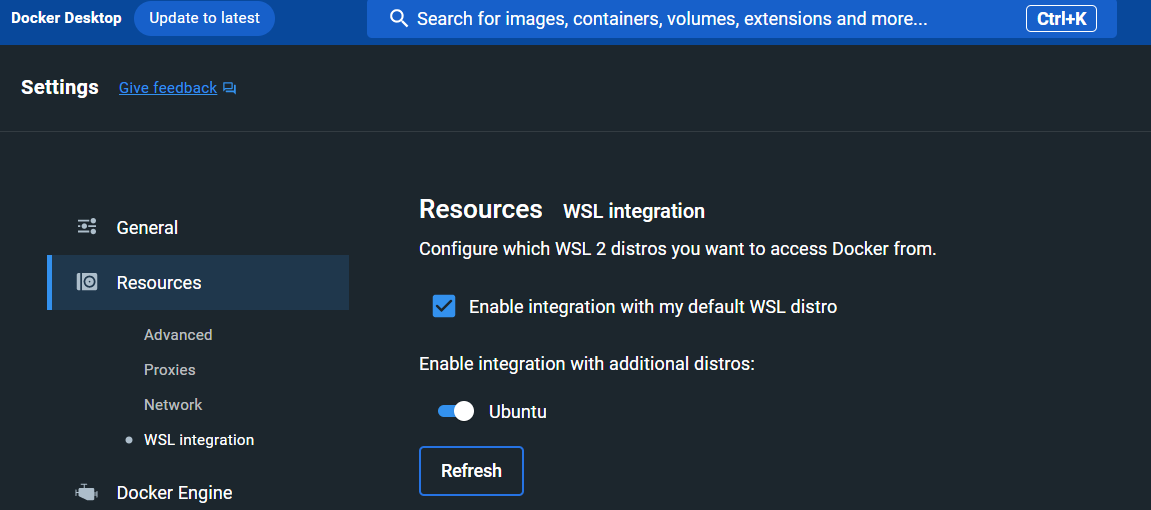Select the Proxies sub-item
The image size is (1151, 510).
pyautogui.click(x=170, y=370)
